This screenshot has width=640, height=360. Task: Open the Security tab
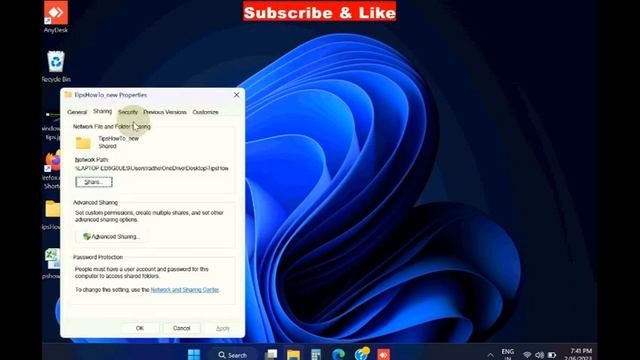(128, 112)
